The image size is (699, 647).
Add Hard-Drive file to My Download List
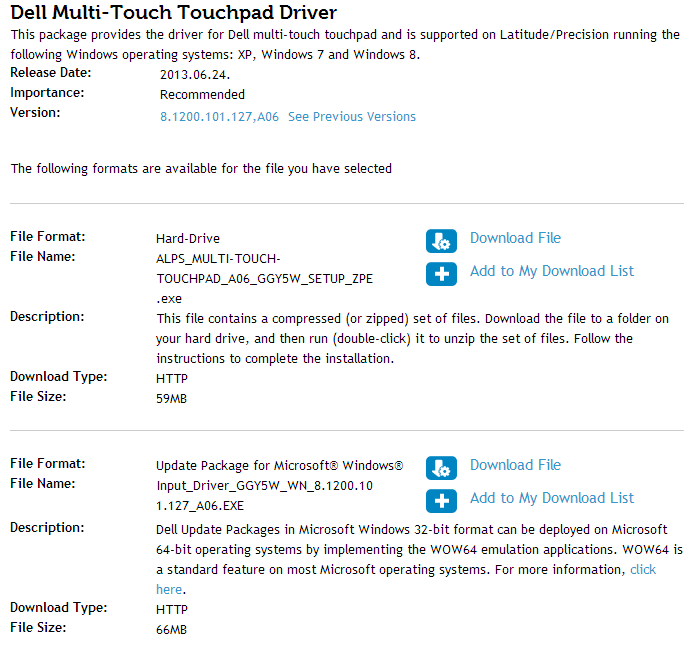[552, 271]
